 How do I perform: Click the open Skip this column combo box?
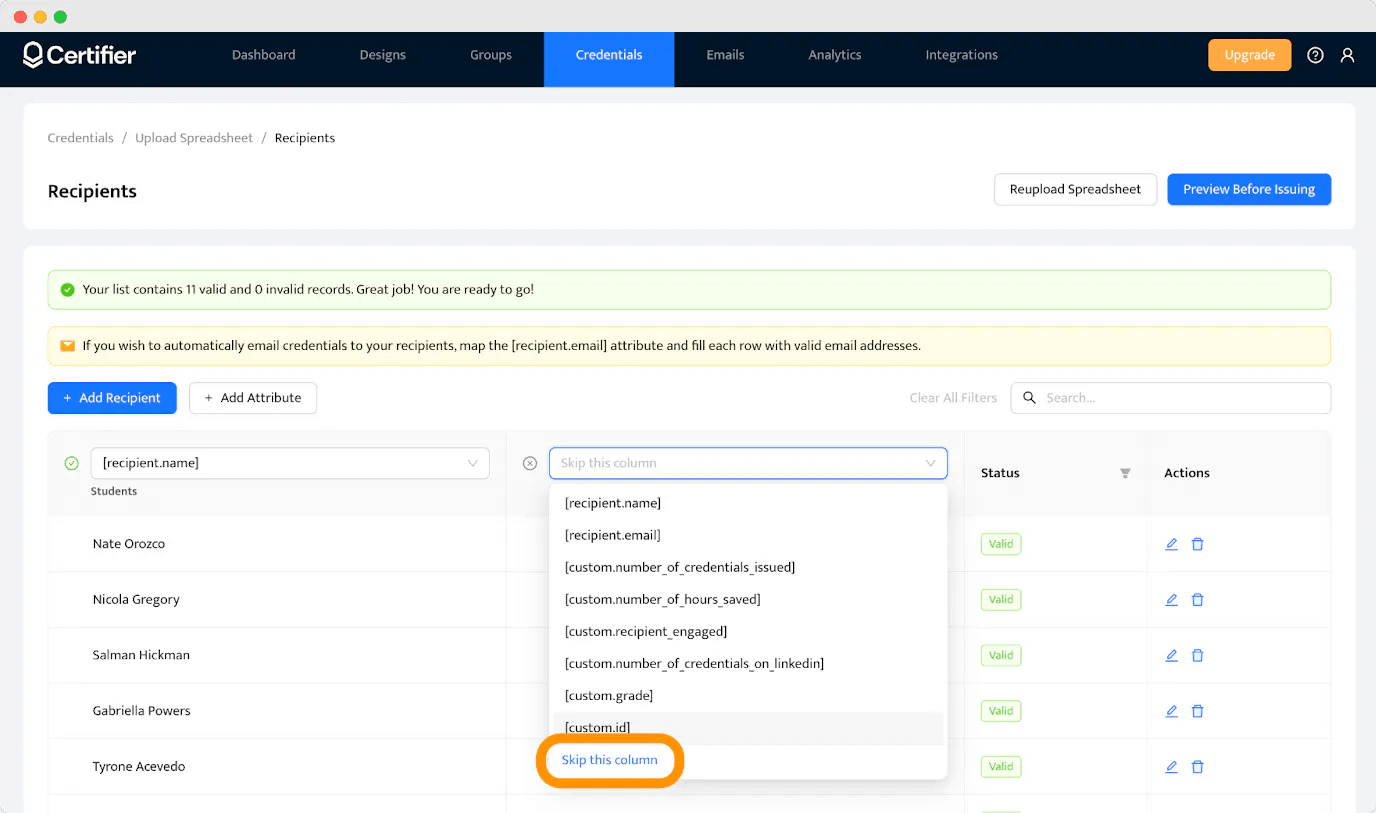748,463
